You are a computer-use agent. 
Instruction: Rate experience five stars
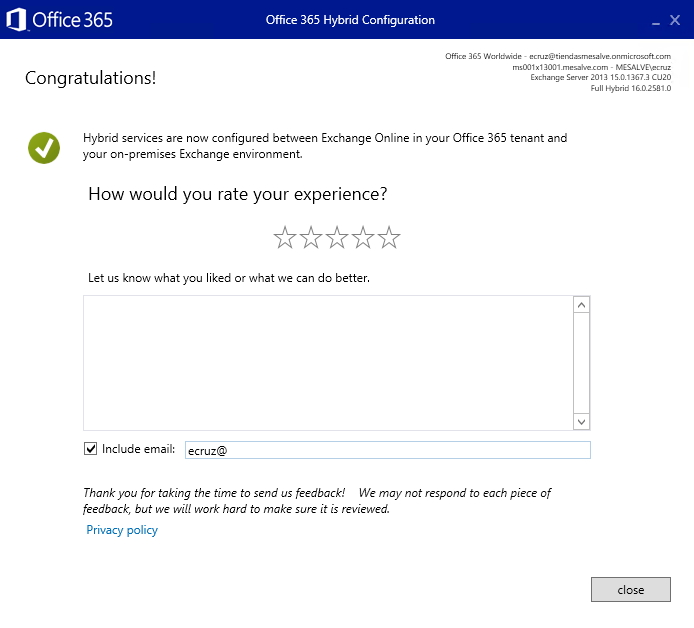click(x=389, y=238)
